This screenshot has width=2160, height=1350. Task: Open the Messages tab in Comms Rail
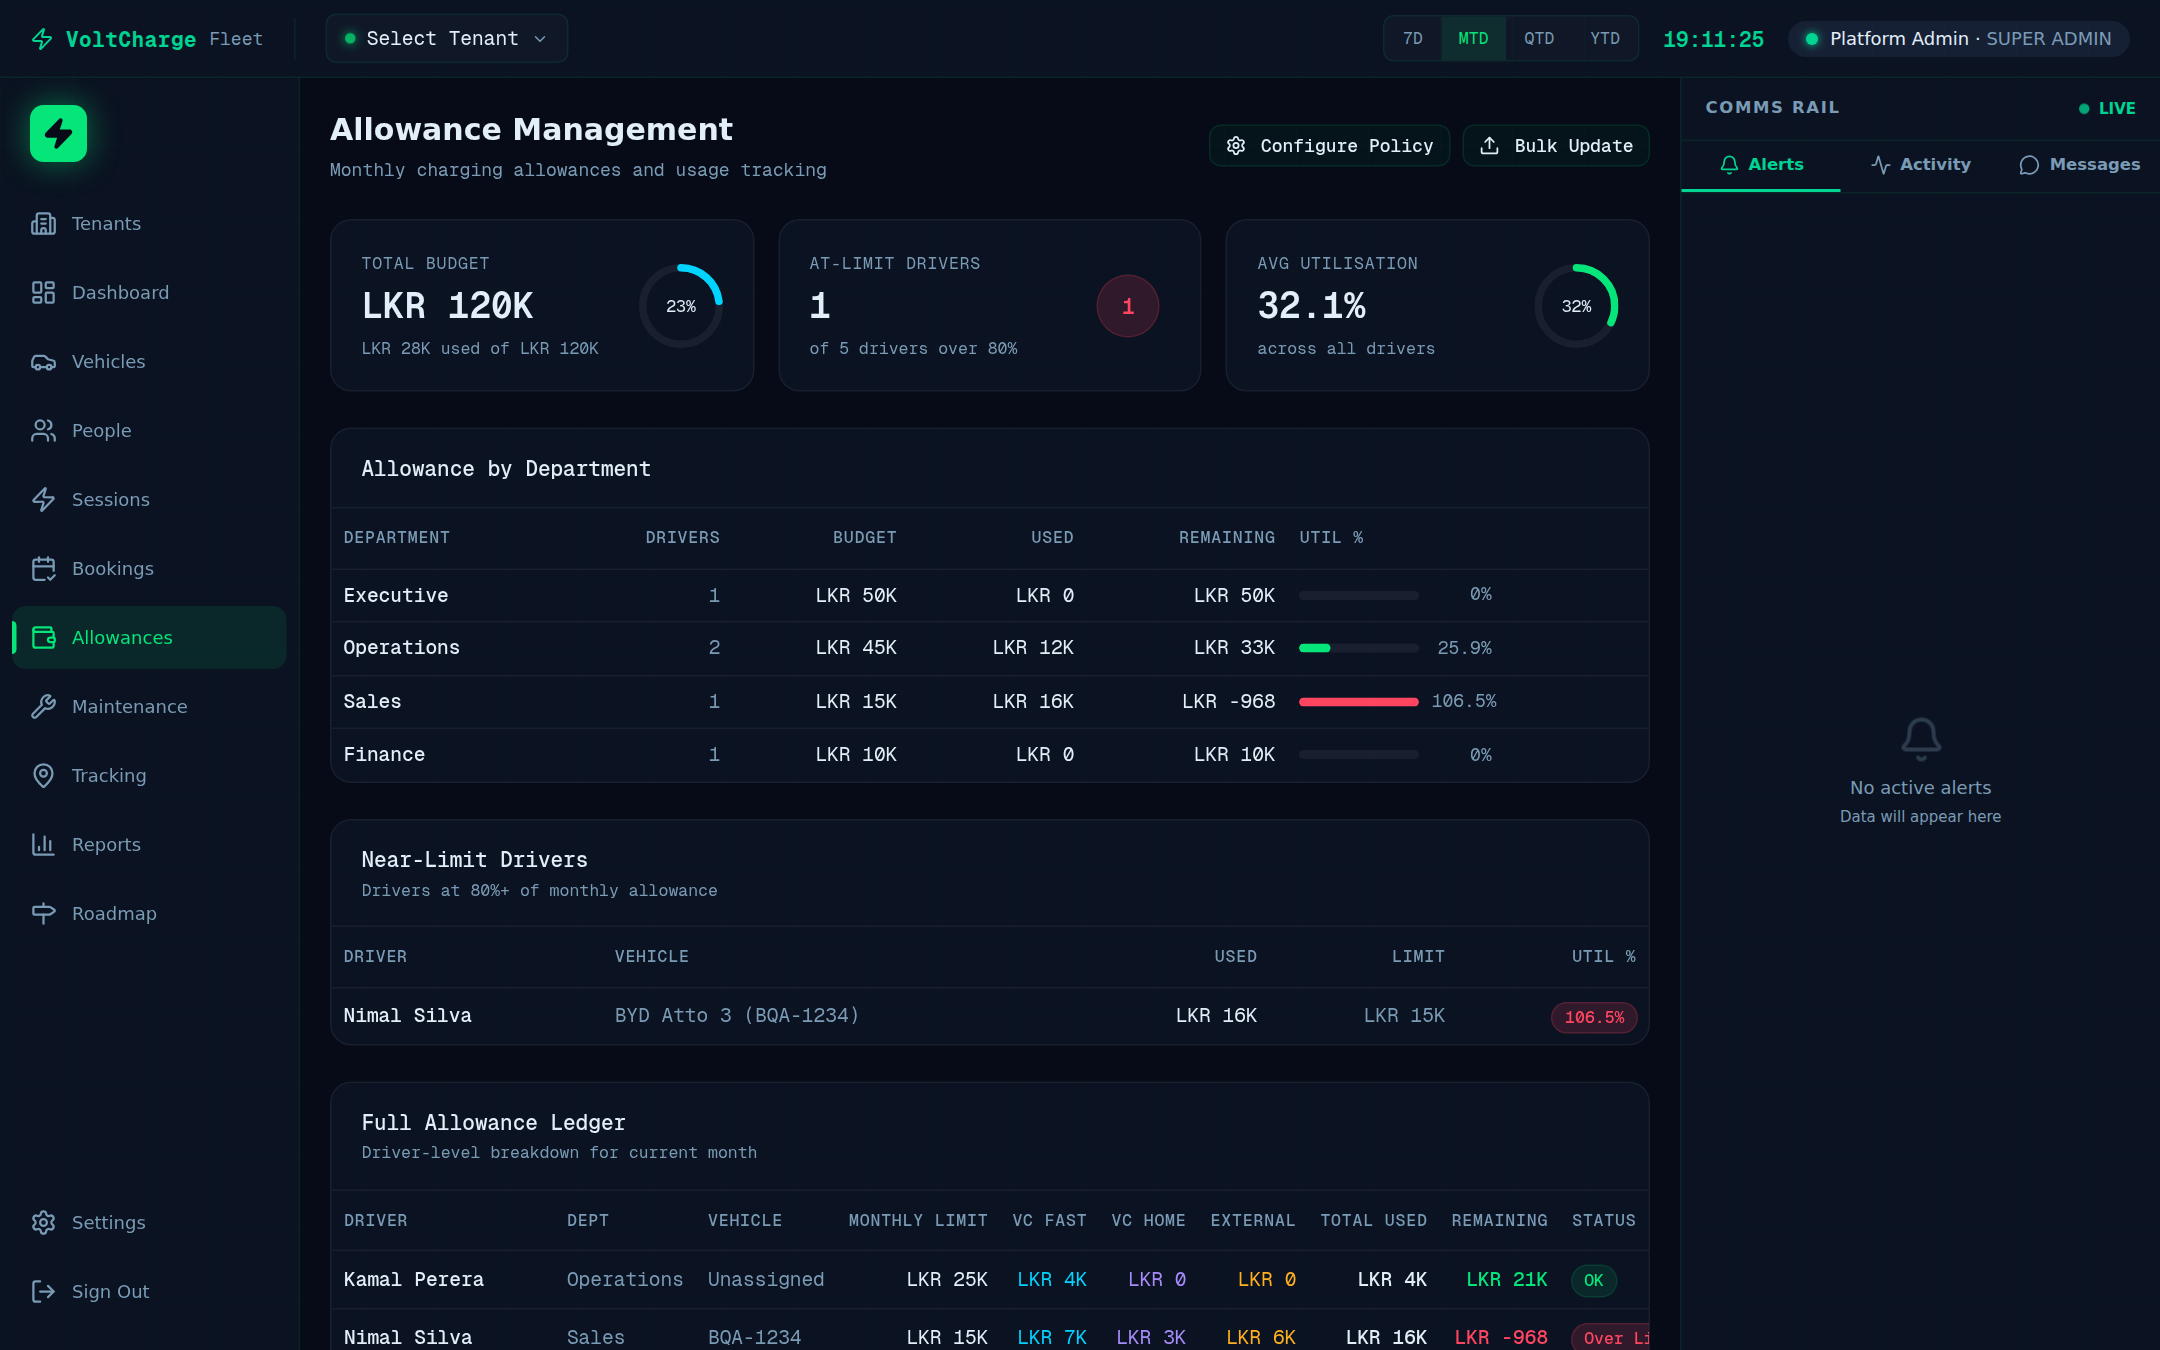tap(2080, 165)
